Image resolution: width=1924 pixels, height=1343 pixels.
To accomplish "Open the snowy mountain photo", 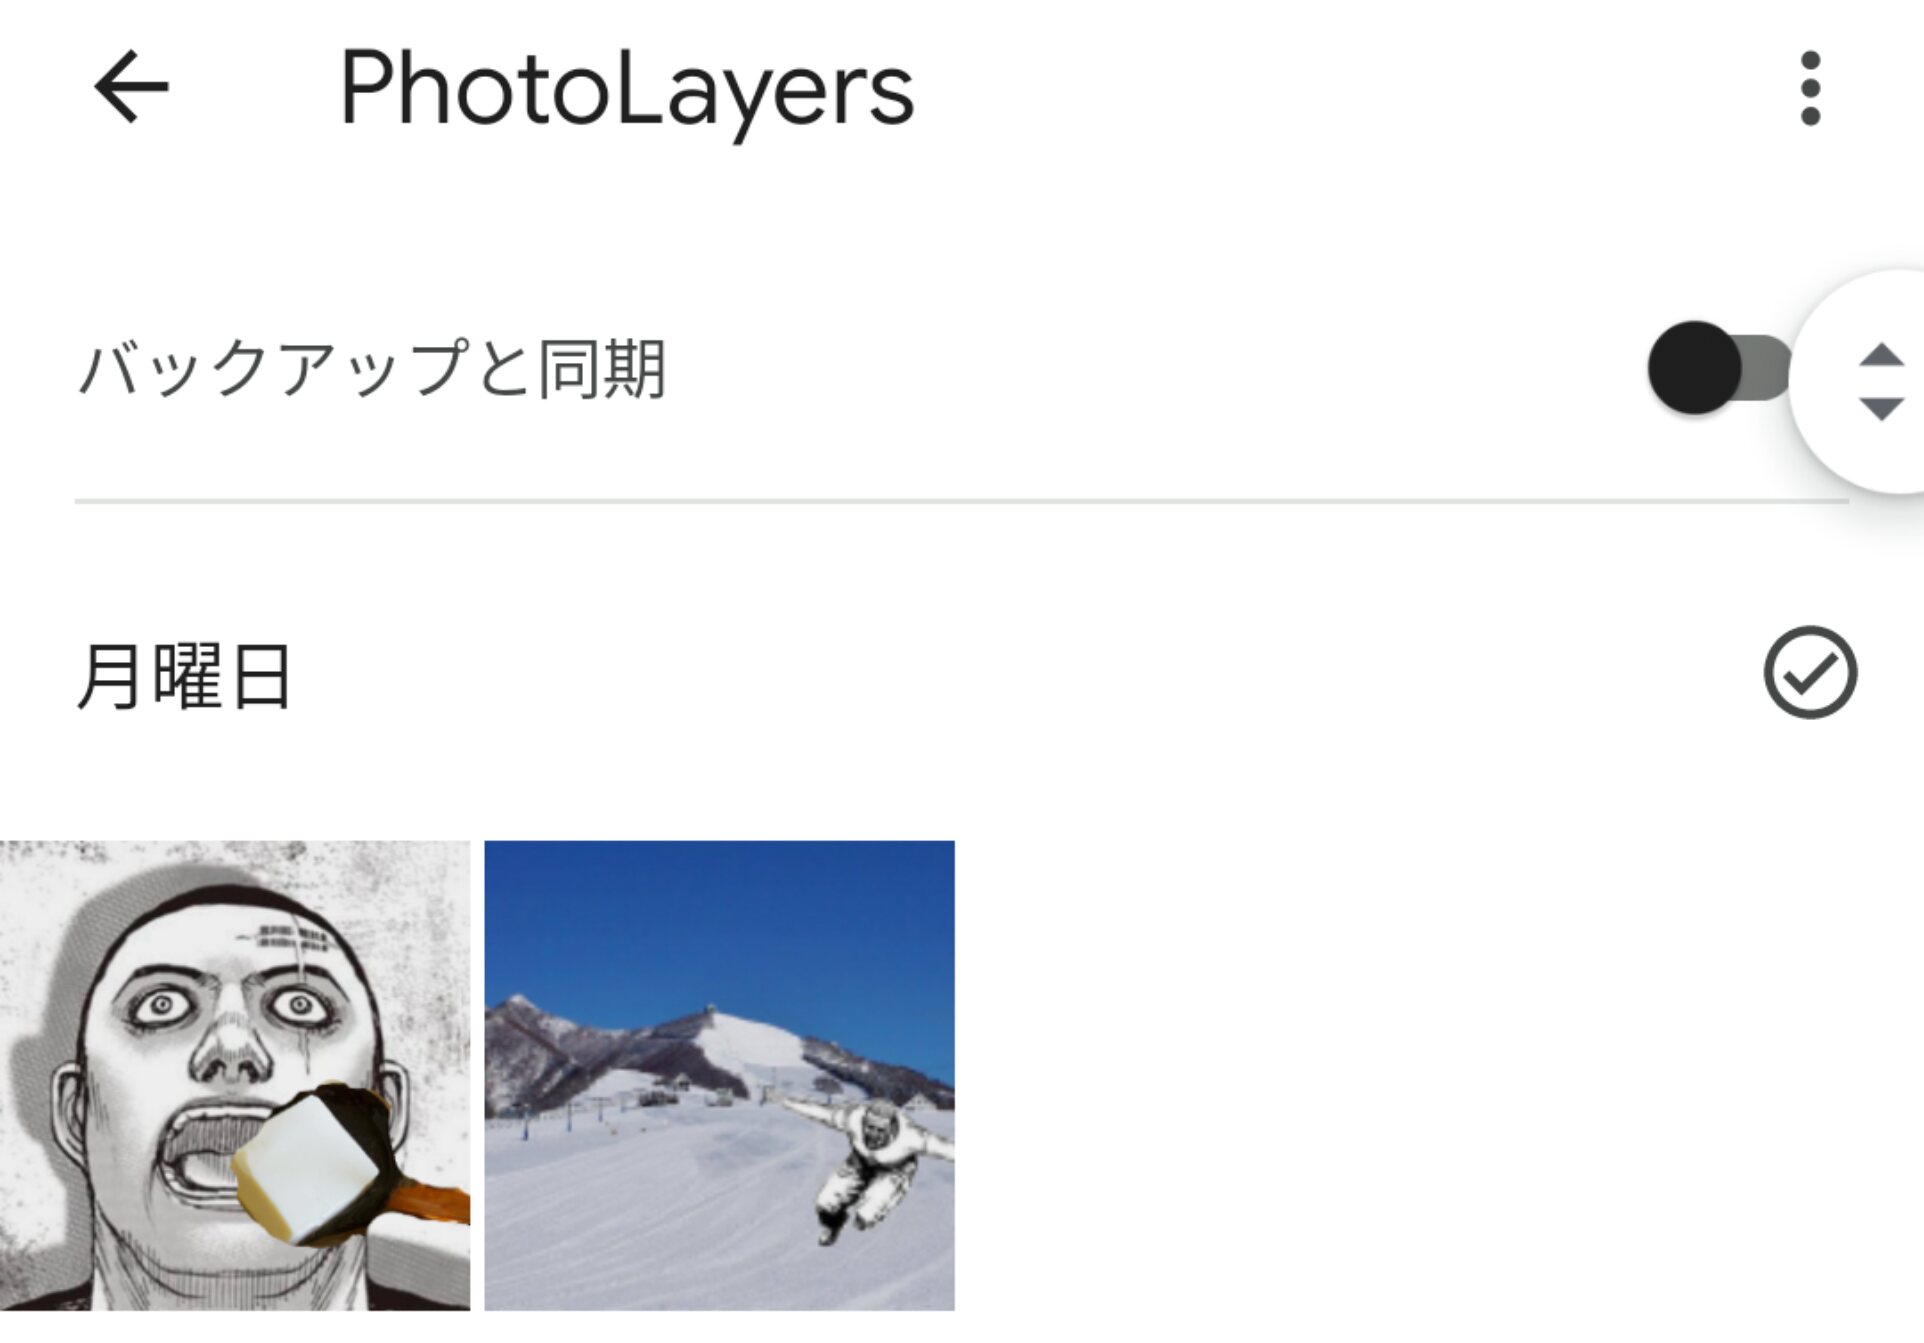I will click(x=719, y=1075).
